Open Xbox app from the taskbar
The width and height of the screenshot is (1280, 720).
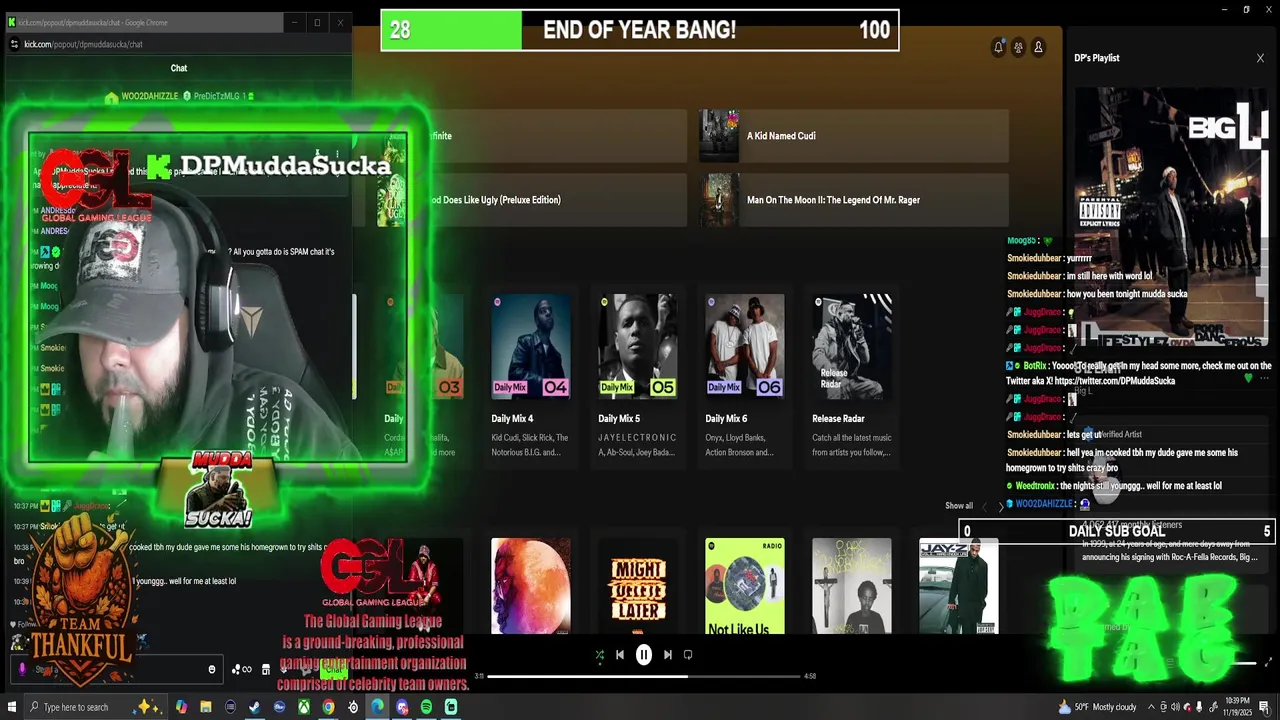304,707
